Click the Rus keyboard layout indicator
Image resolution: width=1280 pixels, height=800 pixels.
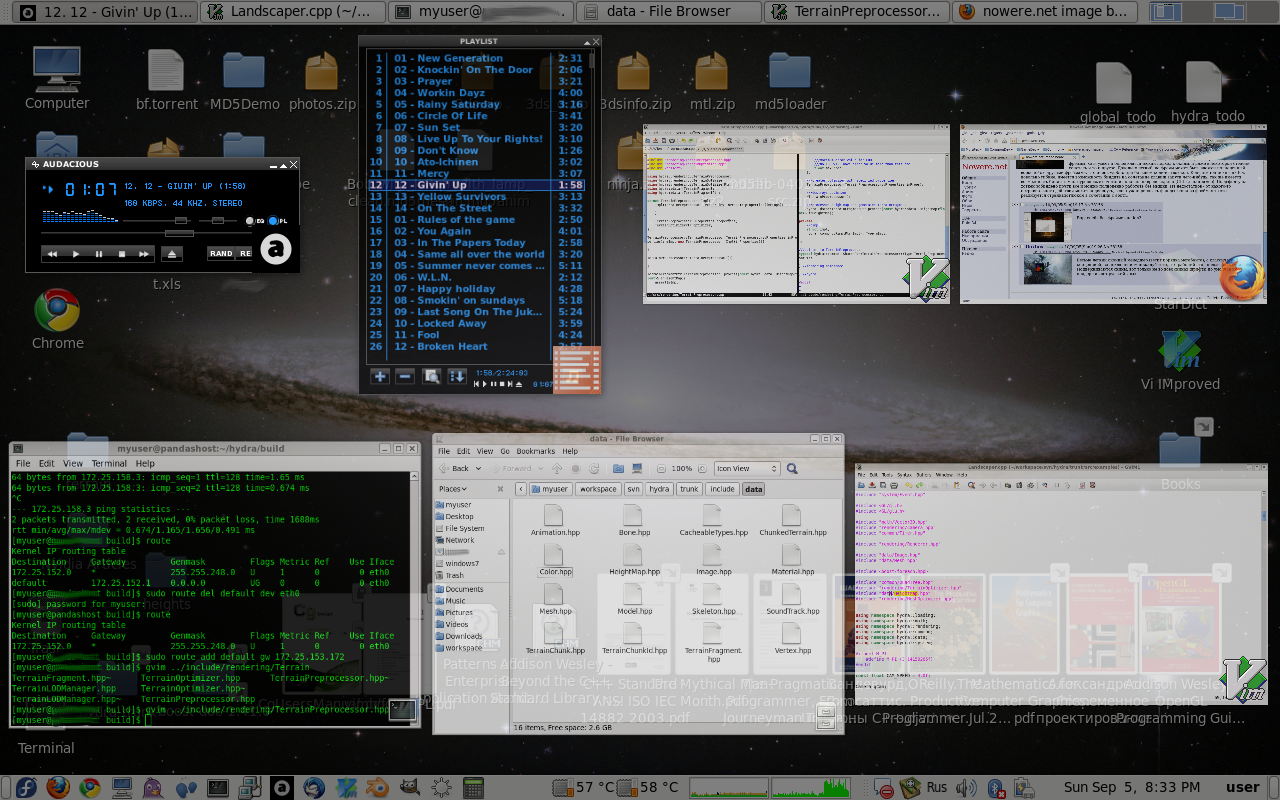pyautogui.click(x=936, y=788)
